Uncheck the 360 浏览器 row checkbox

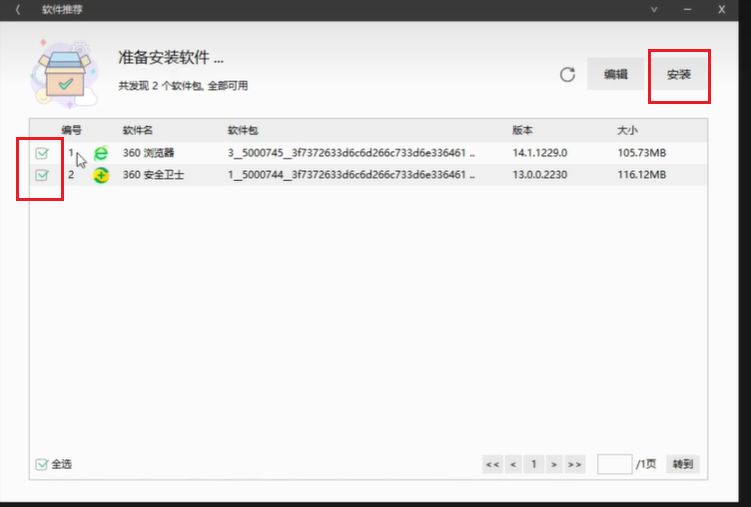(42, 153)
